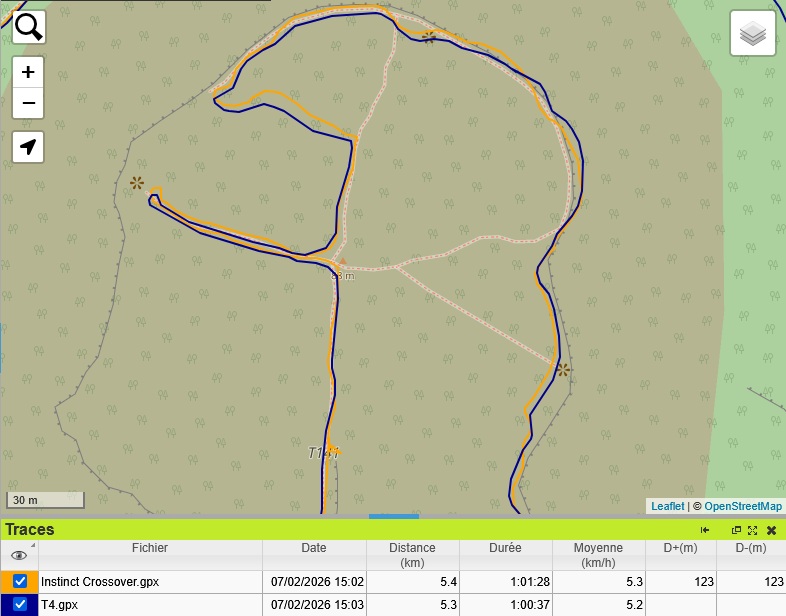Click the blue panel resize handle
The width and height of the screenshot is (786, 616).
(393, 516)
